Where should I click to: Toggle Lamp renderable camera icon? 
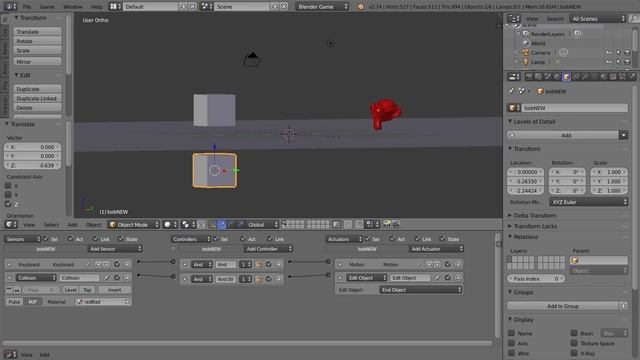point(627,62)
